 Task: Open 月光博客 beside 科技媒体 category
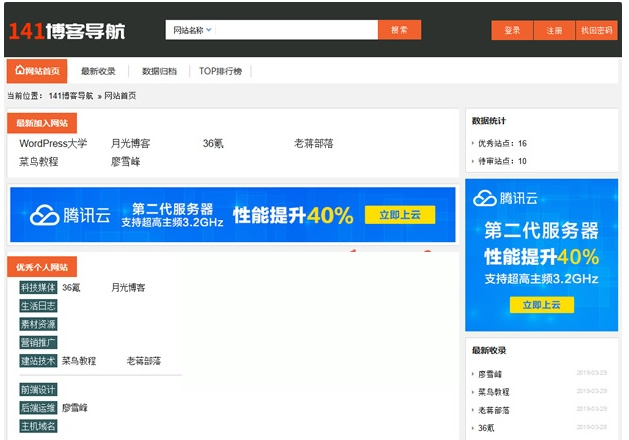coord(128,288)
